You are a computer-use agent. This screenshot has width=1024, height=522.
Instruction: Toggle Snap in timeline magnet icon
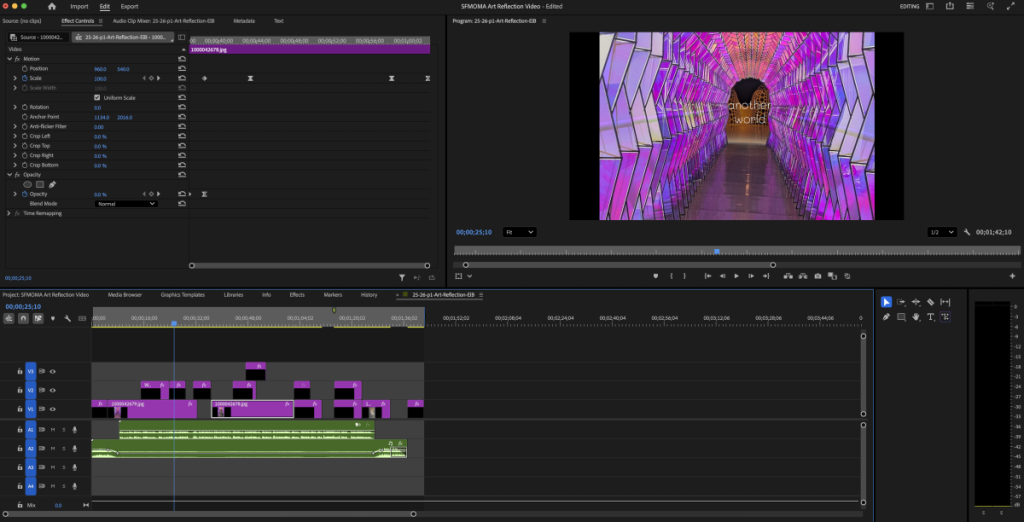pyautogui.click(x=24, y=318)
